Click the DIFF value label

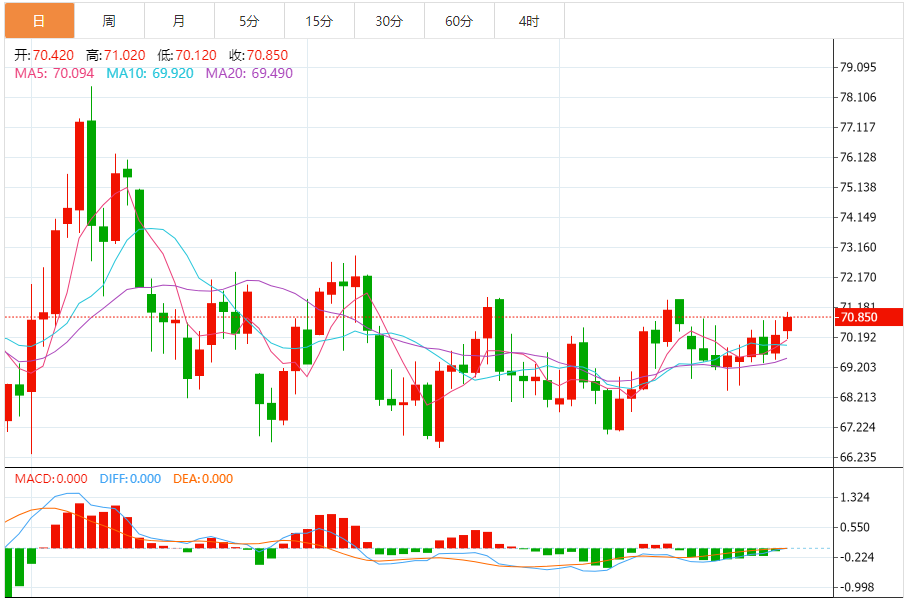click(x=130, y=479)
